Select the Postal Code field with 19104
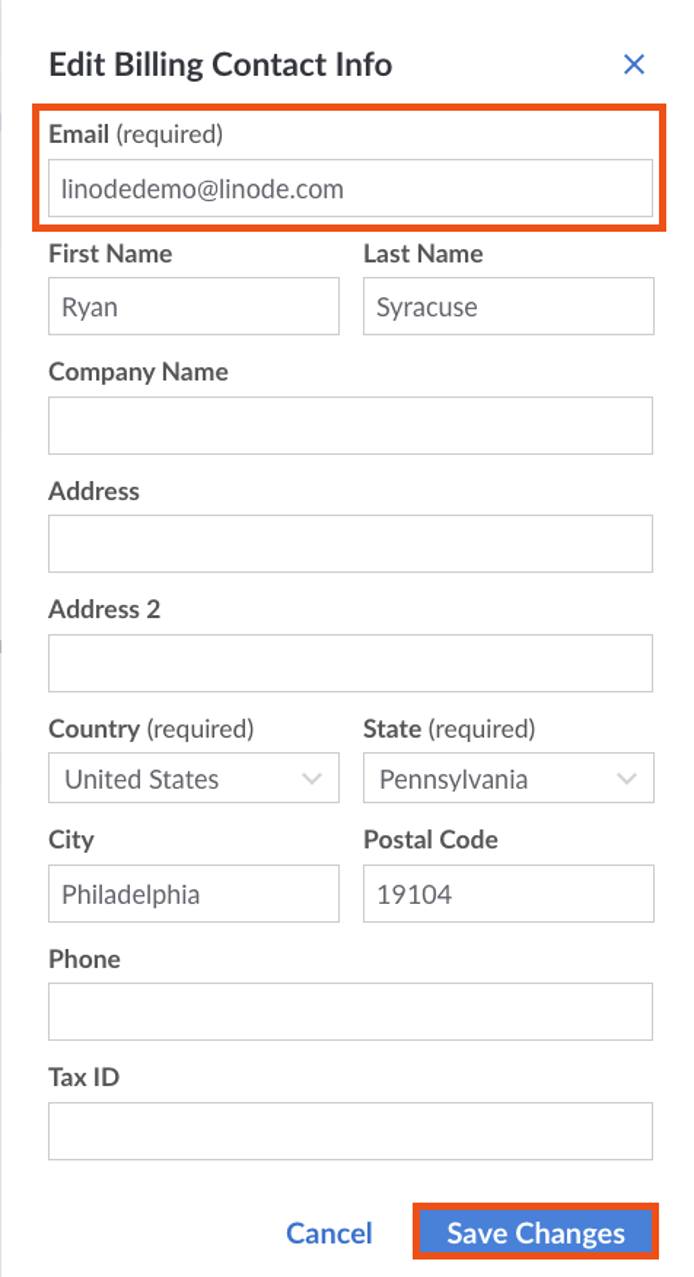This screenshot has height=1277, width=694. point(508,894)
